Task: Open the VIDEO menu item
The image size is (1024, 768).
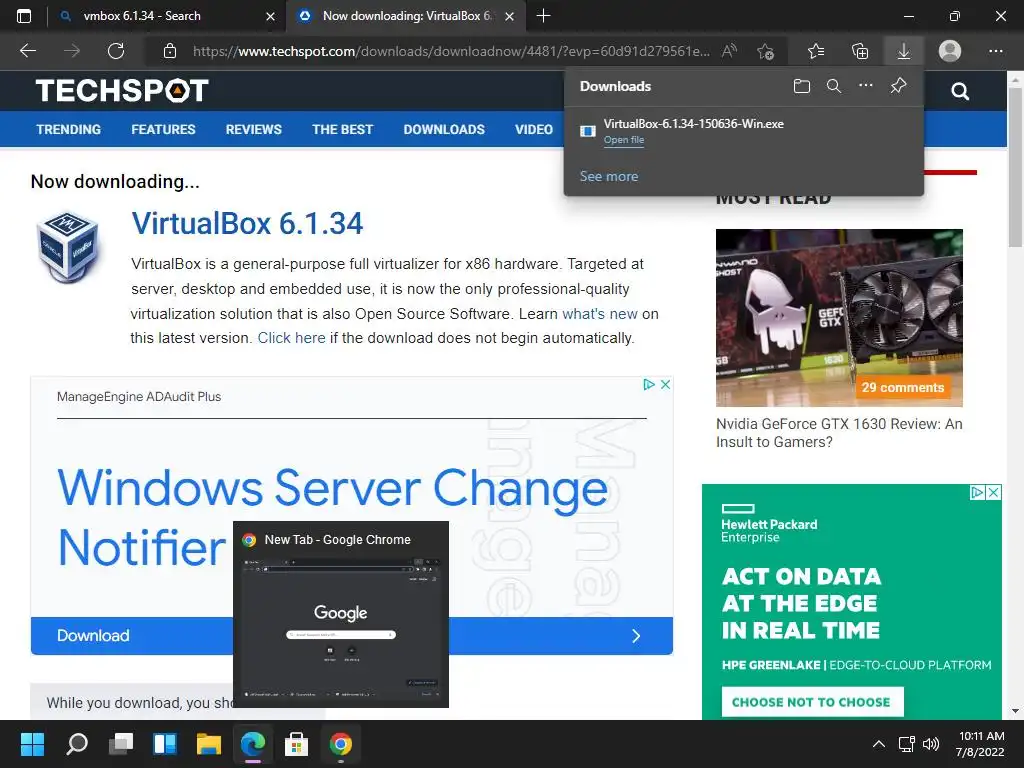Action: tap(534, 129)
